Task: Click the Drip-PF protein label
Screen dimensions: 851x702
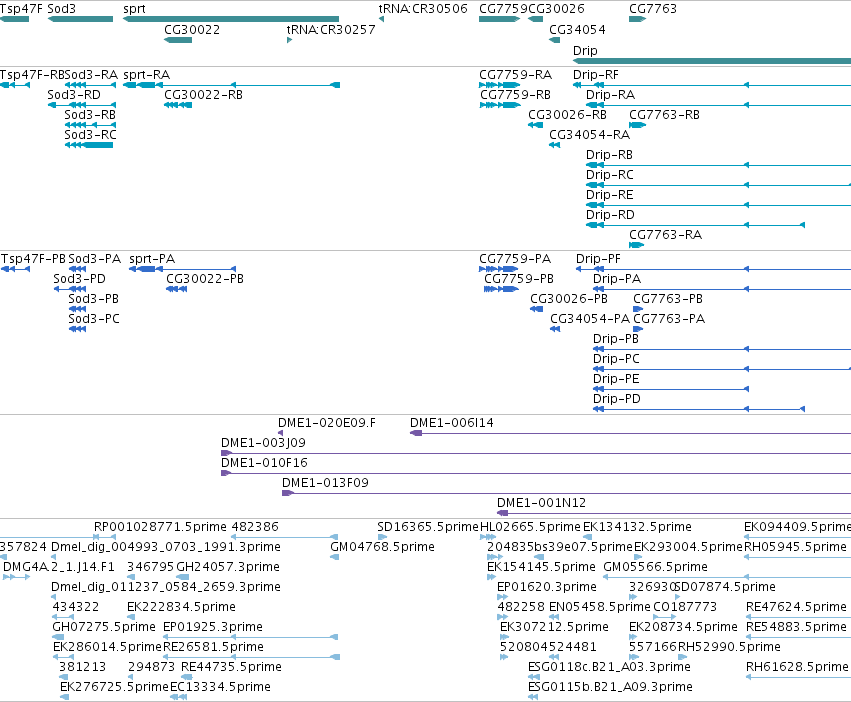Action: click(598, 259)
